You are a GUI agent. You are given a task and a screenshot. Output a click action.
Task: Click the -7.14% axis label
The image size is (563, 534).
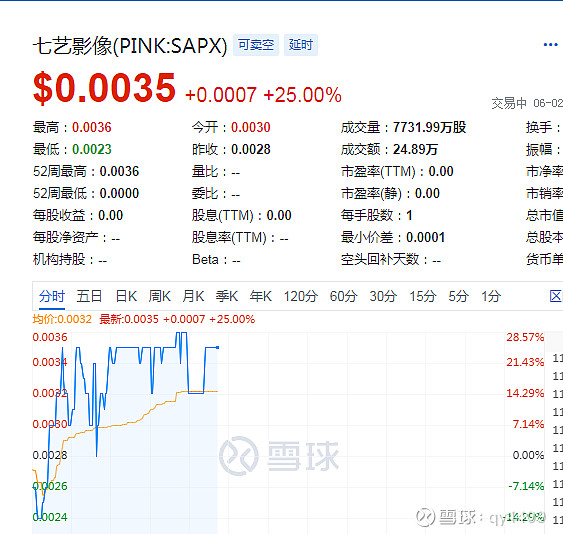526,486
